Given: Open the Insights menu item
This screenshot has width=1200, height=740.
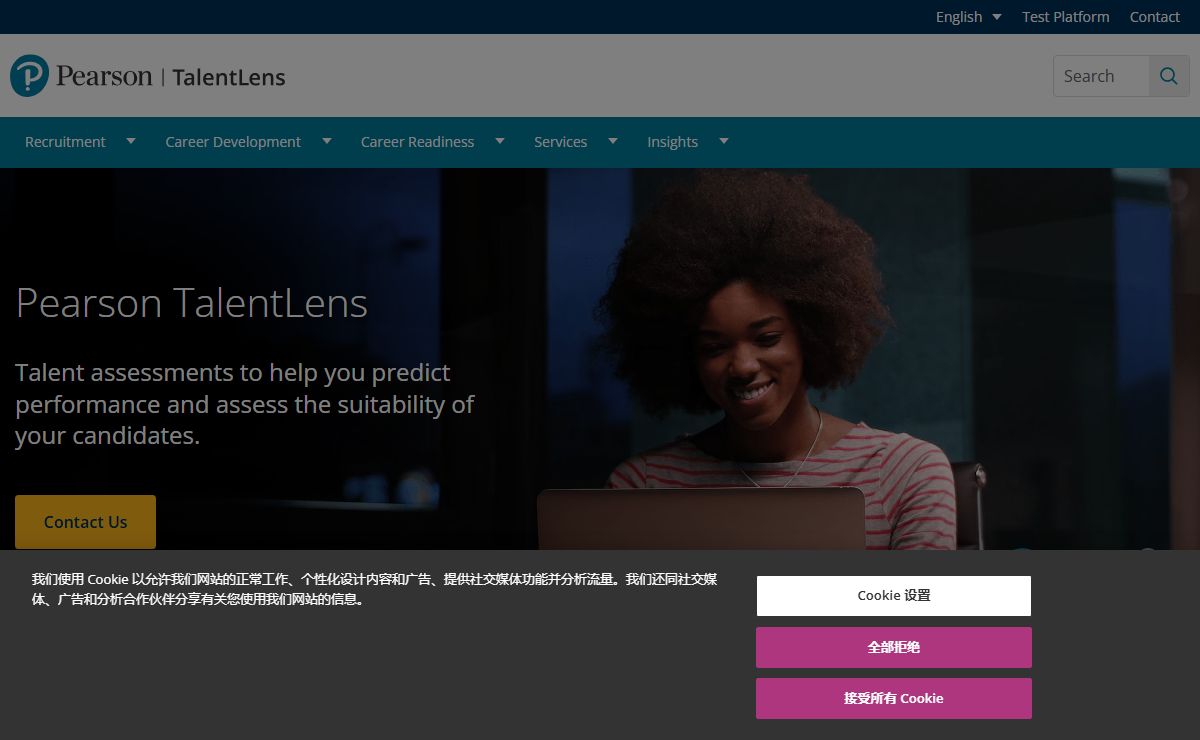Looking at the screenshot, I should click(672, 142).
